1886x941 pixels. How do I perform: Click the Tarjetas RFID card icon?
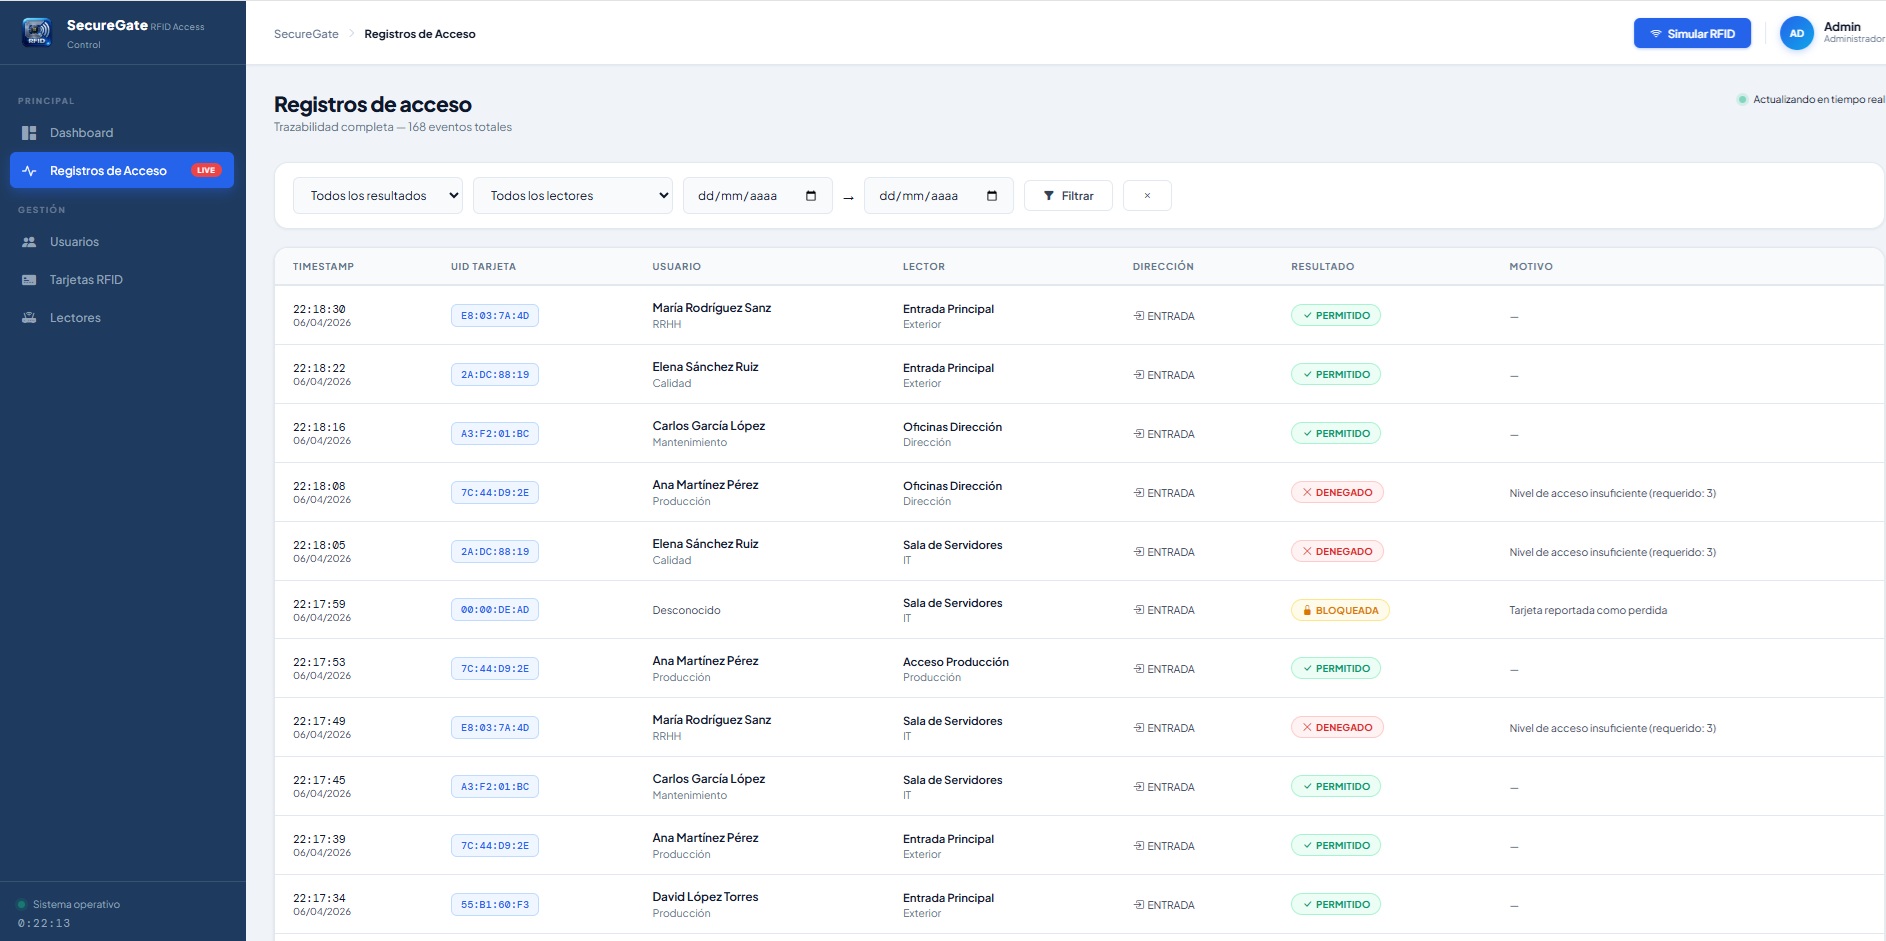pos(29,279)
